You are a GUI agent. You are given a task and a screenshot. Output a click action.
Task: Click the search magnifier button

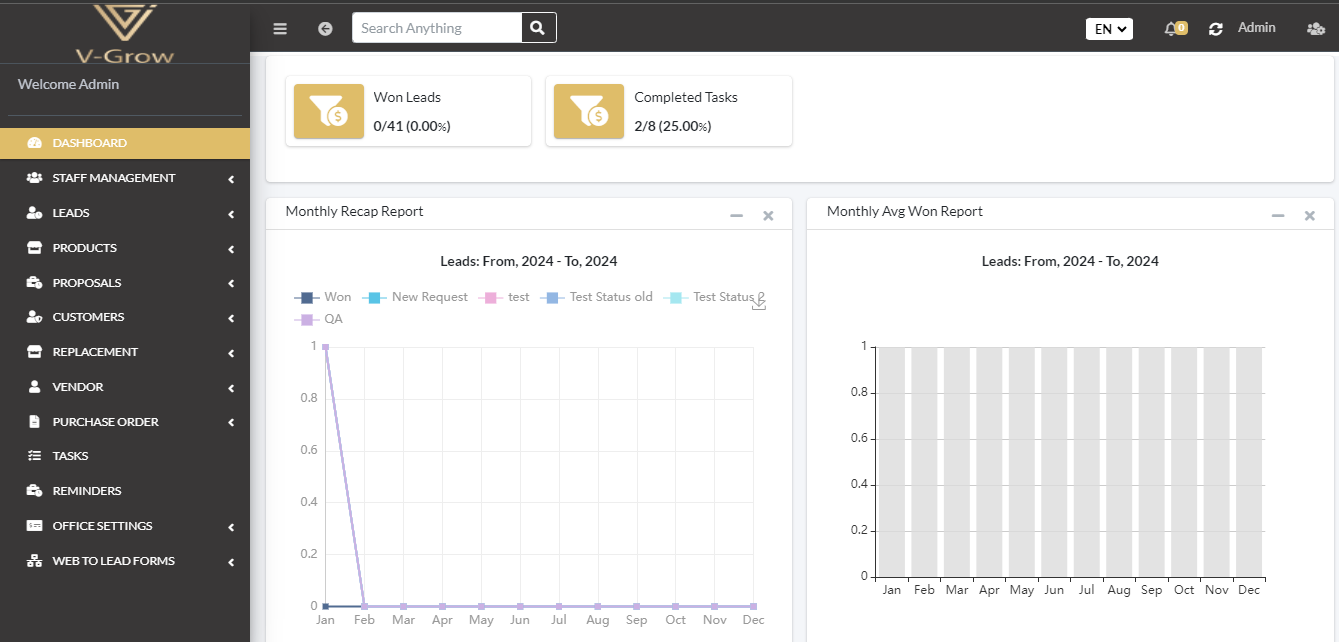(538, 28)
